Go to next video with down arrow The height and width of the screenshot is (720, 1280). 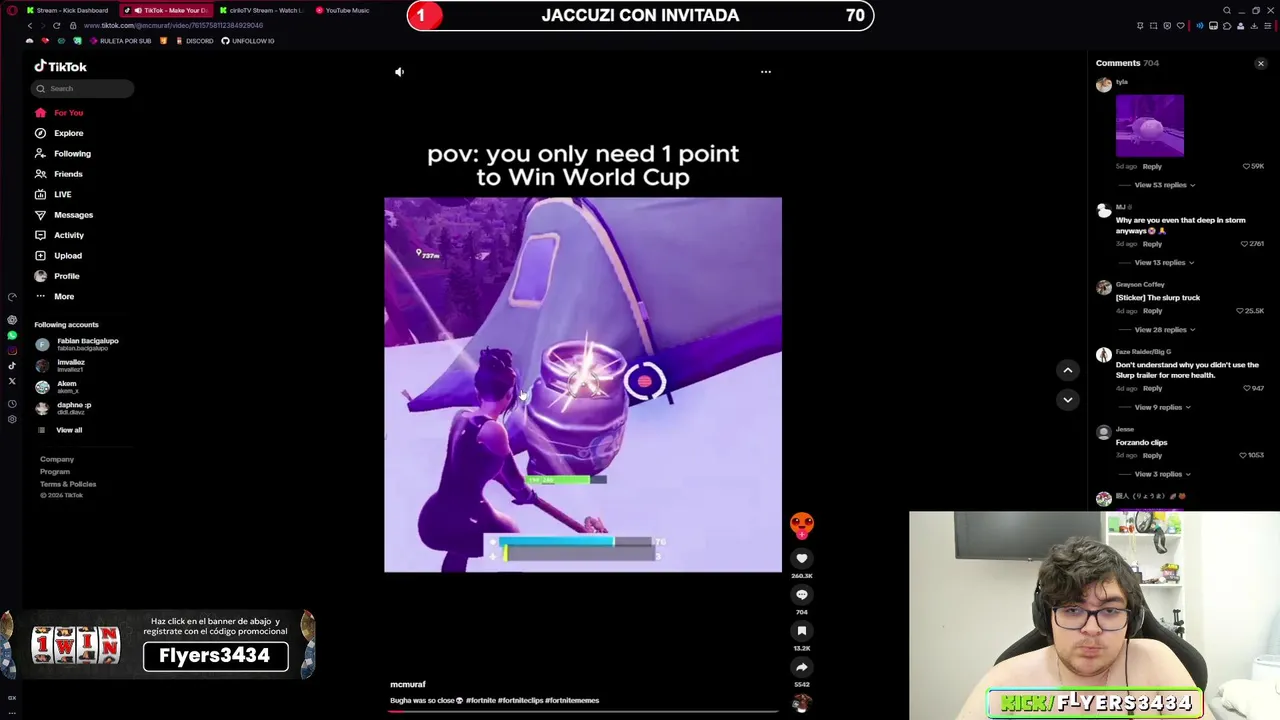click(1068, 399)
